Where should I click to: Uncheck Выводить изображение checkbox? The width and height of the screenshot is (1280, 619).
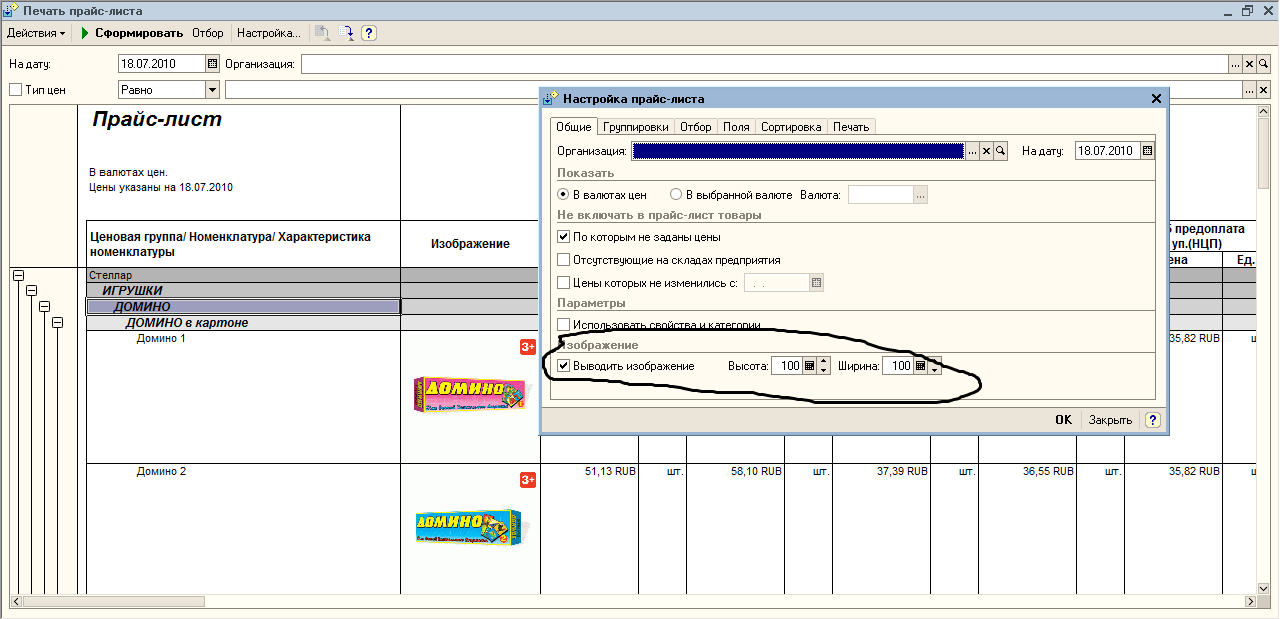coord(564,366)
